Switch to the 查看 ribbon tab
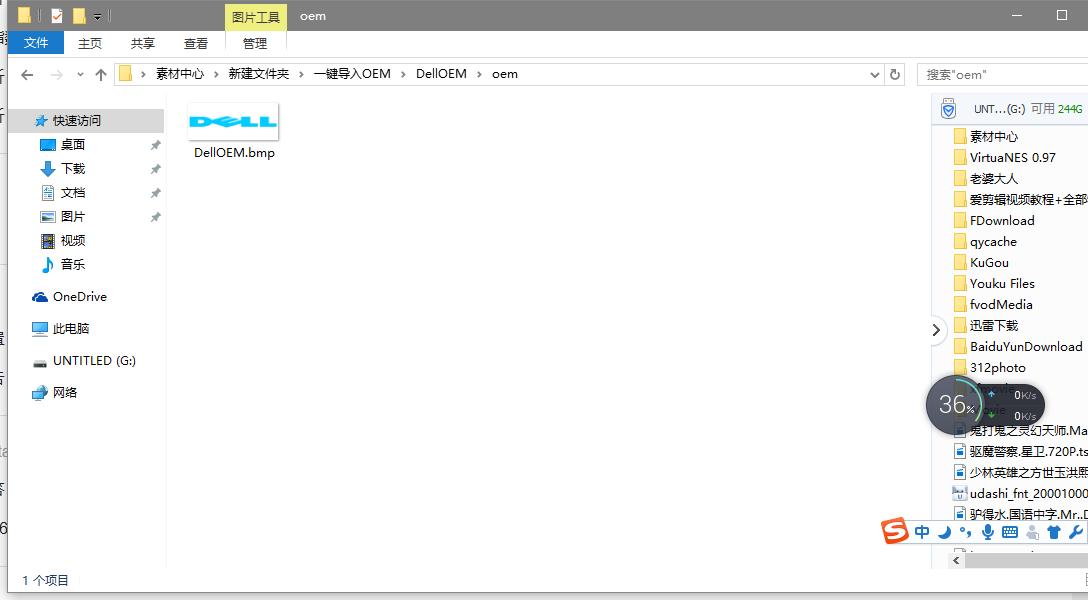Image resolution: width=1088 pixels, height=600 pixels. (x=196, y=43)
